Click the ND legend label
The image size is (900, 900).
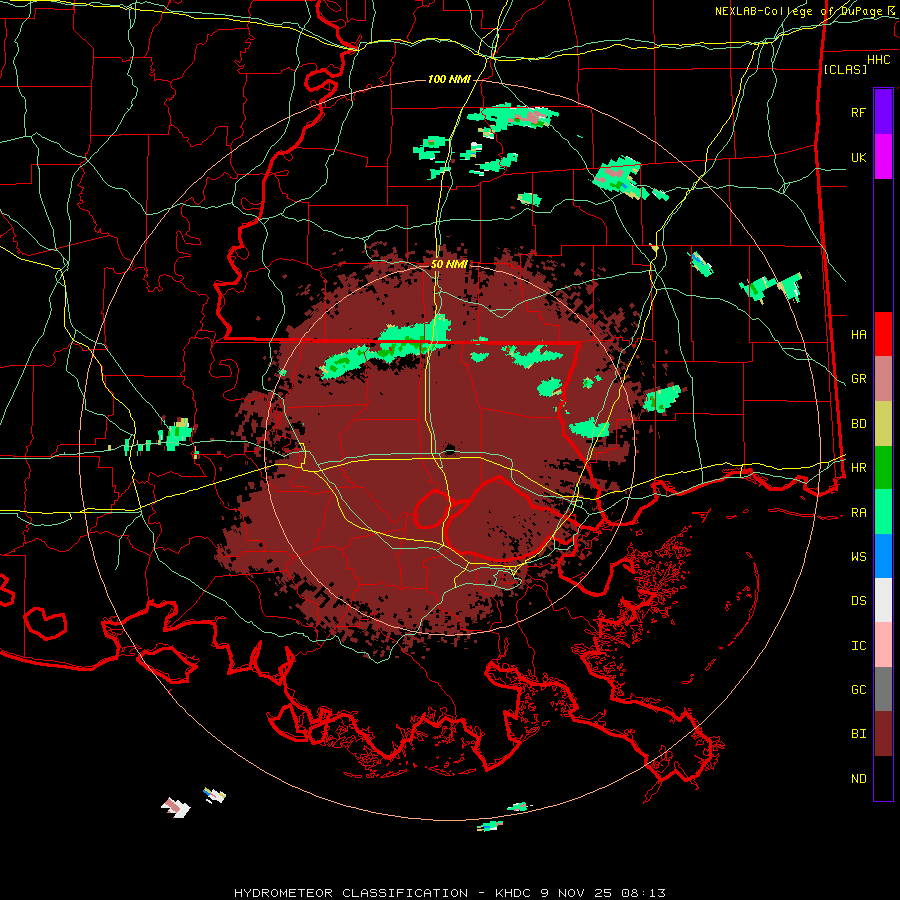pos(858,778)
